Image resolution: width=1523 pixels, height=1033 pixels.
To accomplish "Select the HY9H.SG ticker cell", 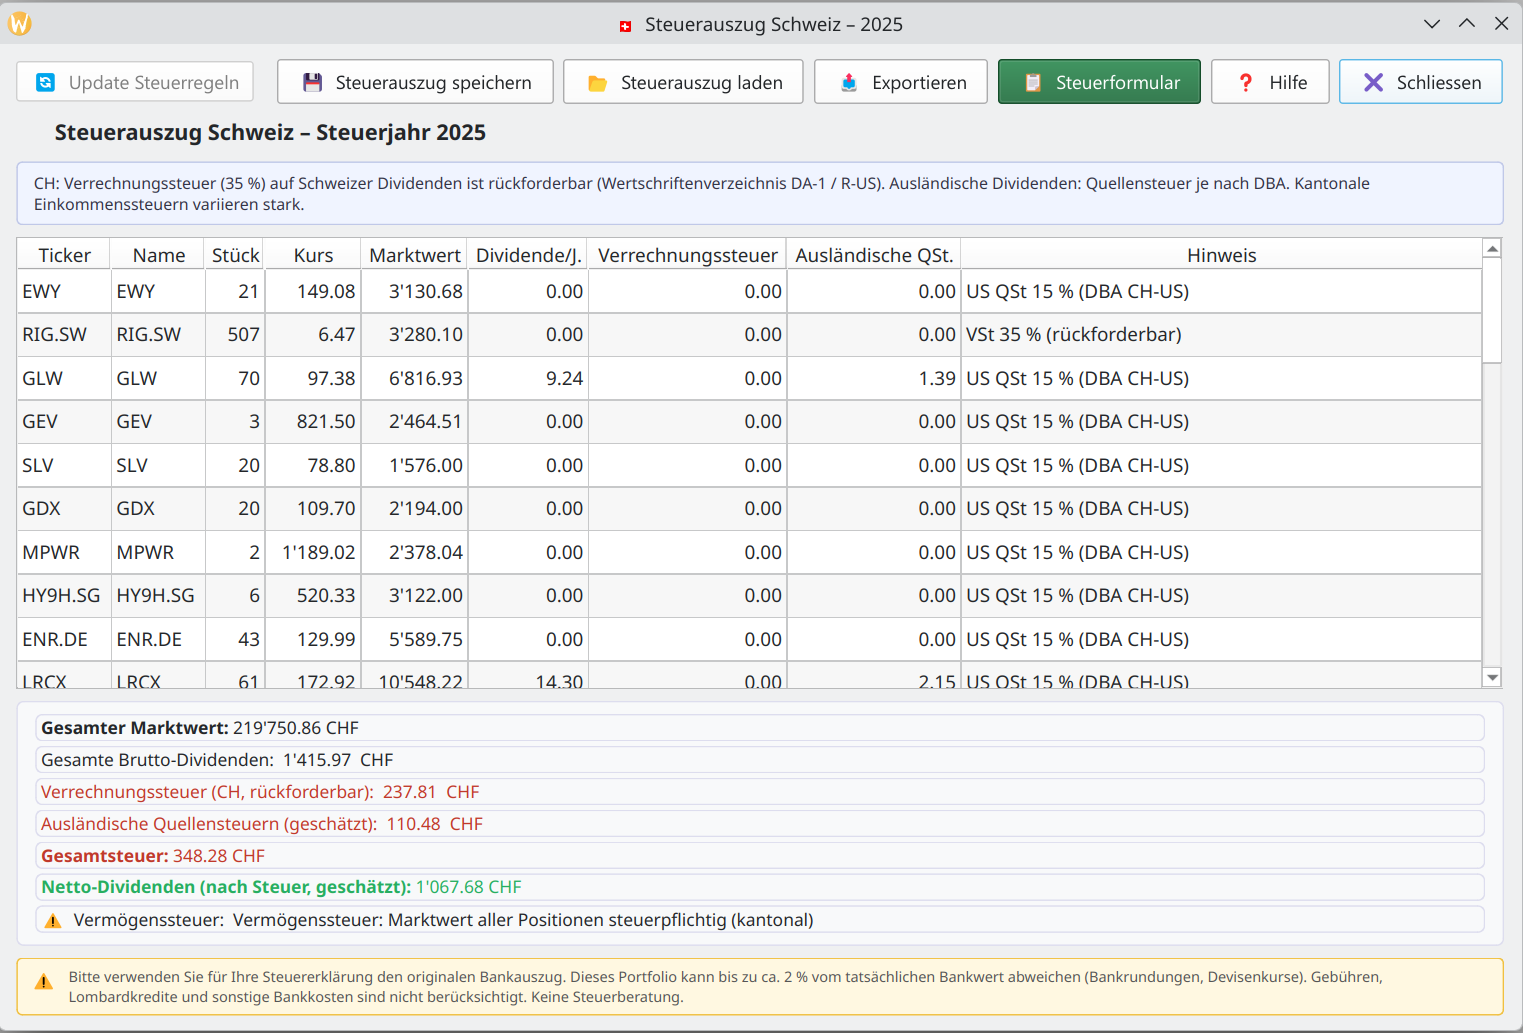I will pos(64,595).
